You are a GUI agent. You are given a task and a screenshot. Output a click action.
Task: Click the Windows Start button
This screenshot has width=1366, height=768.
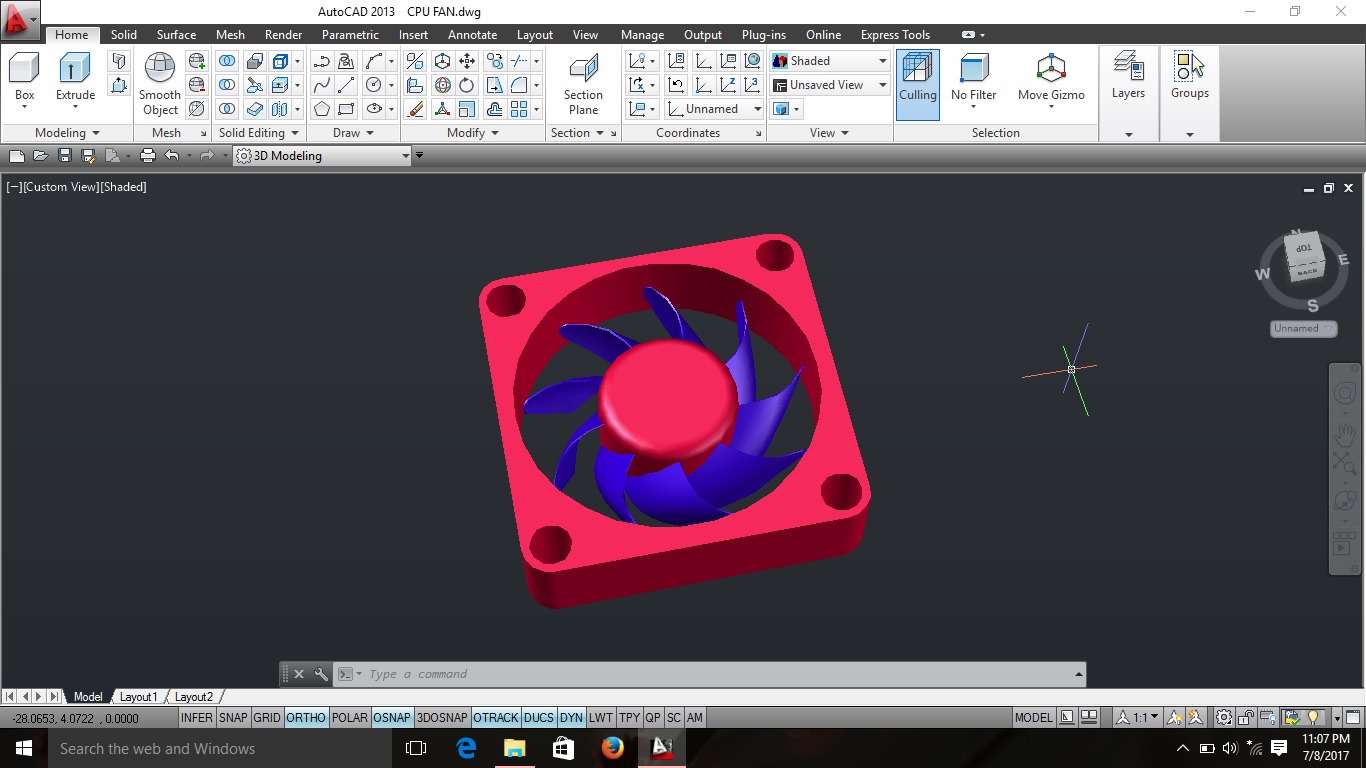pos(23,748)
